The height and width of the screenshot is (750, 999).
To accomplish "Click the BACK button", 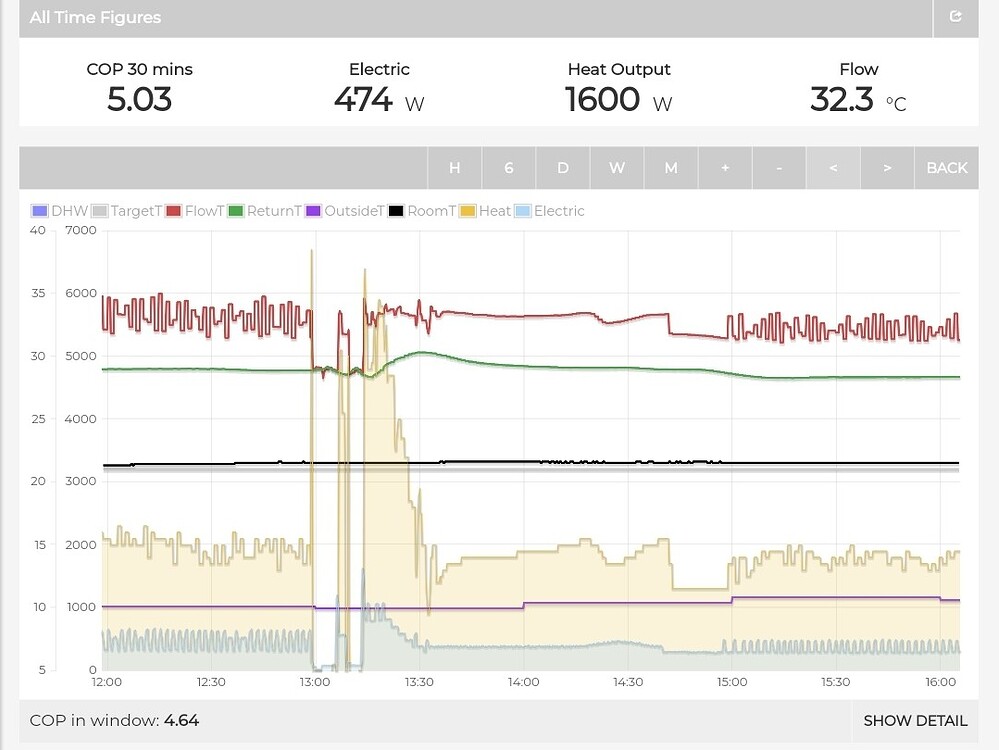I will [x=946, y=168].
